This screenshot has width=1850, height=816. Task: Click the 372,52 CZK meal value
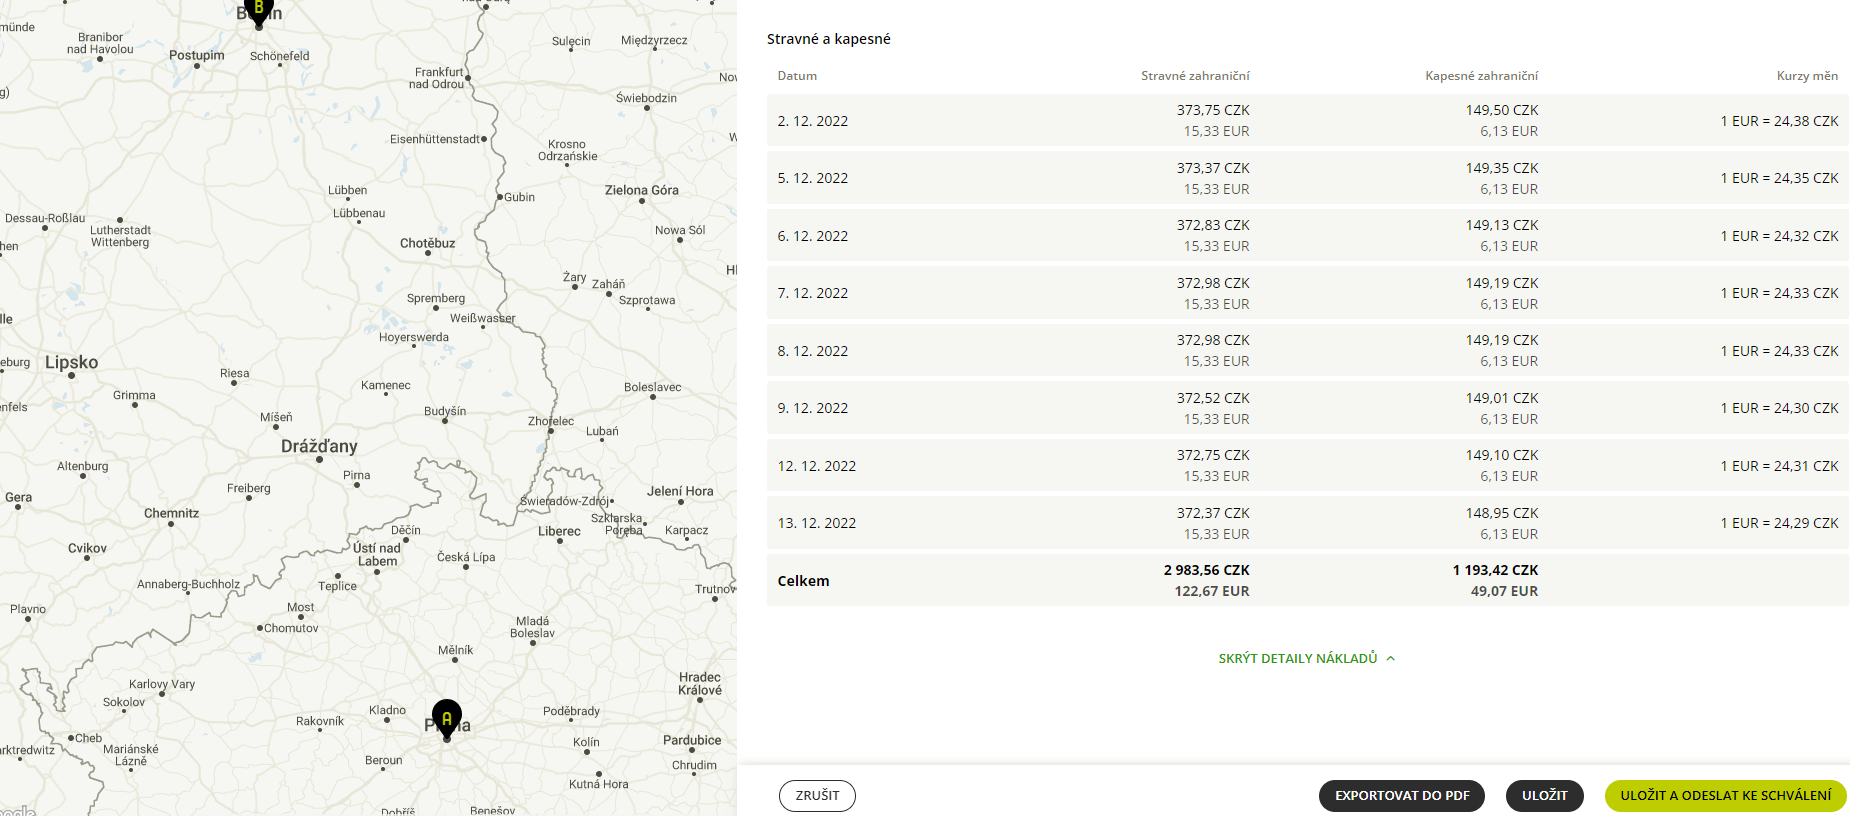point(1213,398)
